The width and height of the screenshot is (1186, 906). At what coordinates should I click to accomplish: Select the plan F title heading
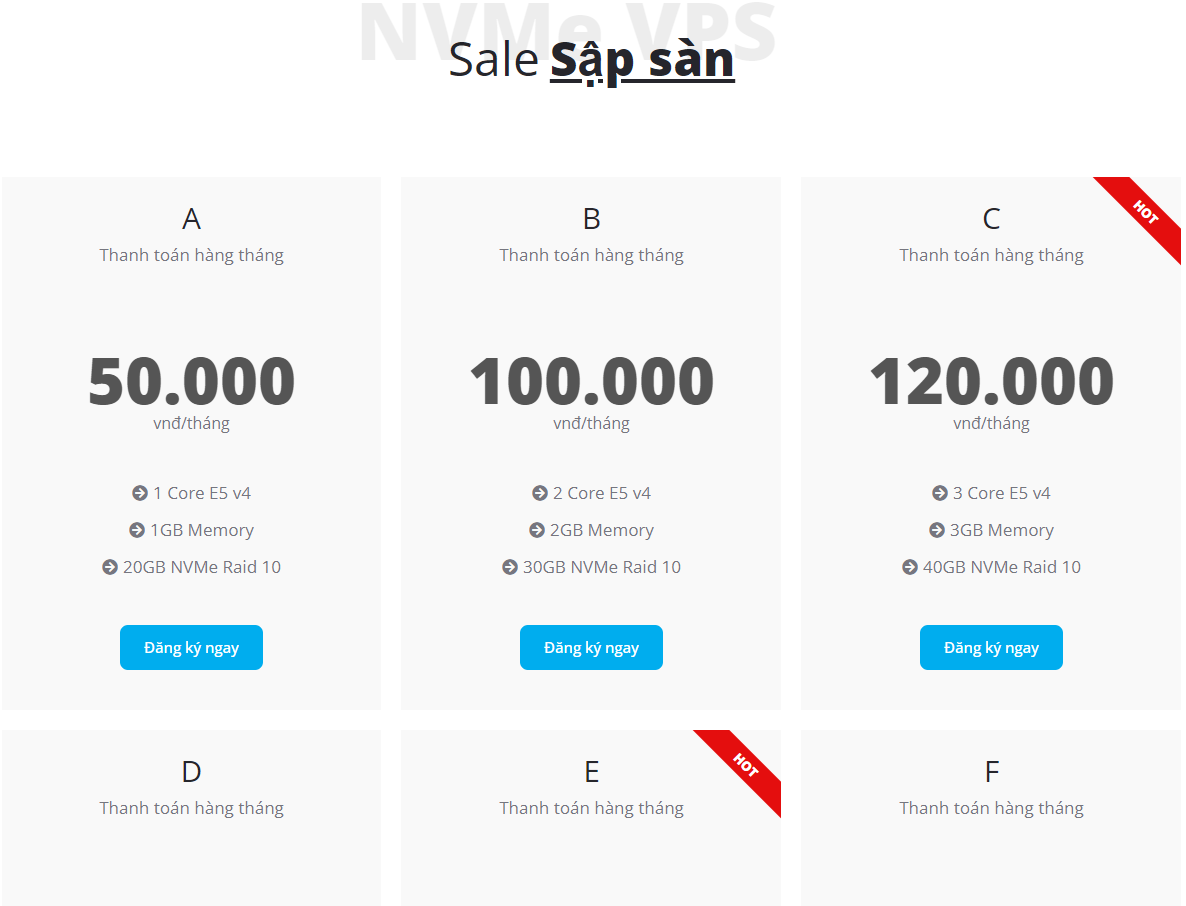(x=991, y=771)
